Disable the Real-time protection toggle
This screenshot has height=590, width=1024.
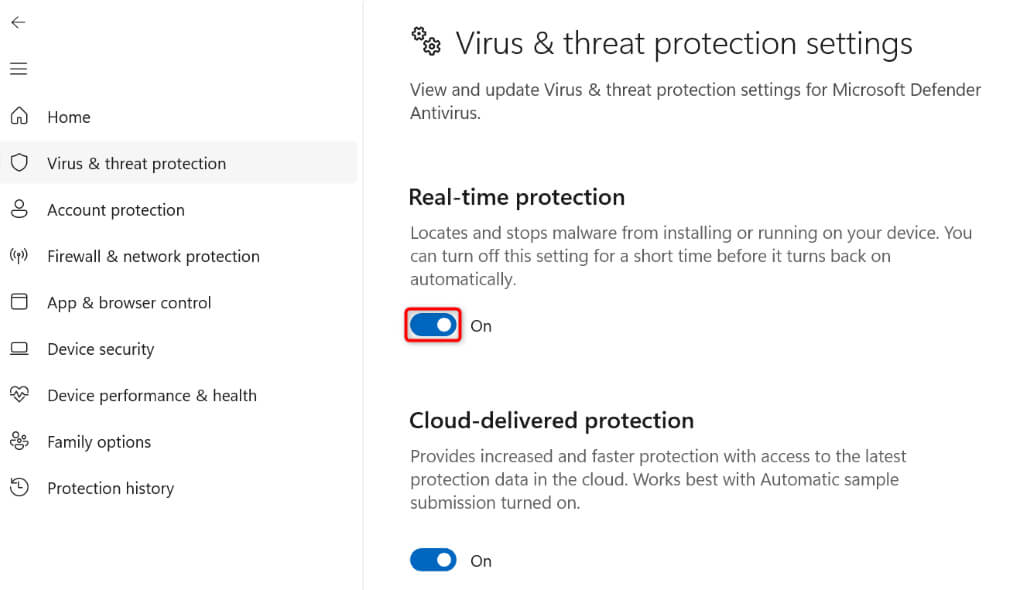tap(432, 324)
